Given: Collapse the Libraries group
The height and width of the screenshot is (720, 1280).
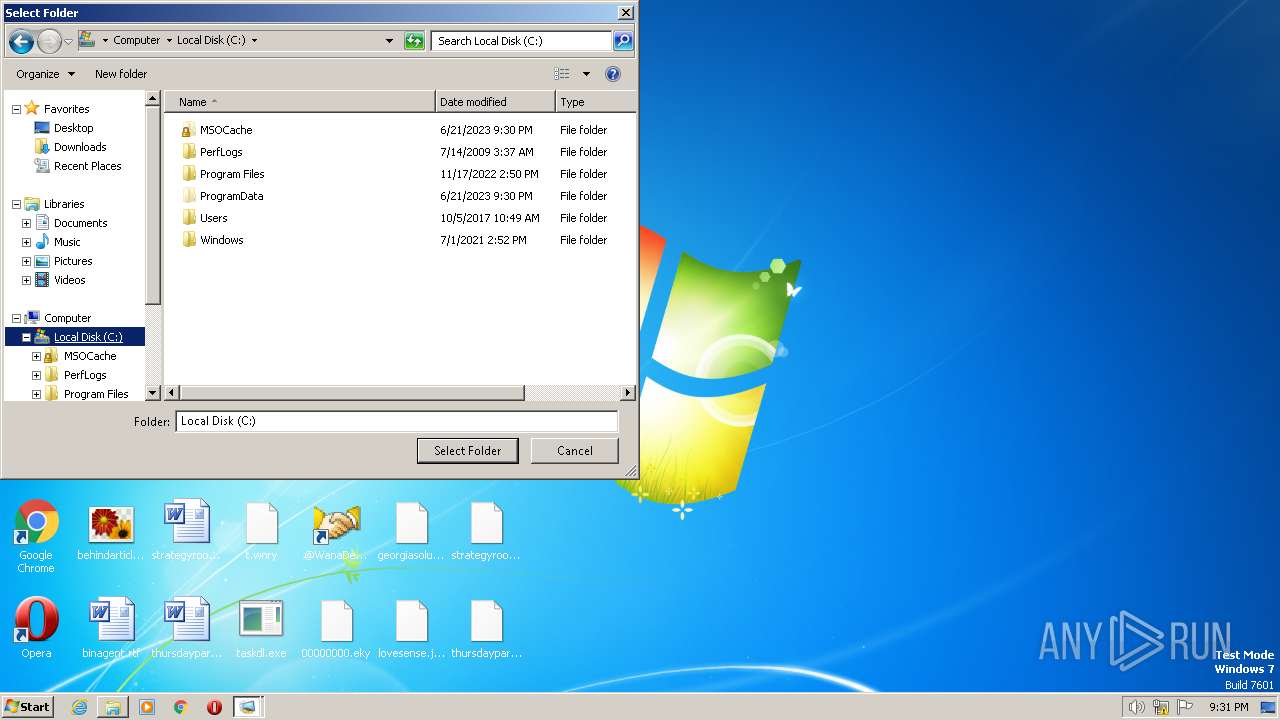Looking at the screenshot, I should 16,204.
